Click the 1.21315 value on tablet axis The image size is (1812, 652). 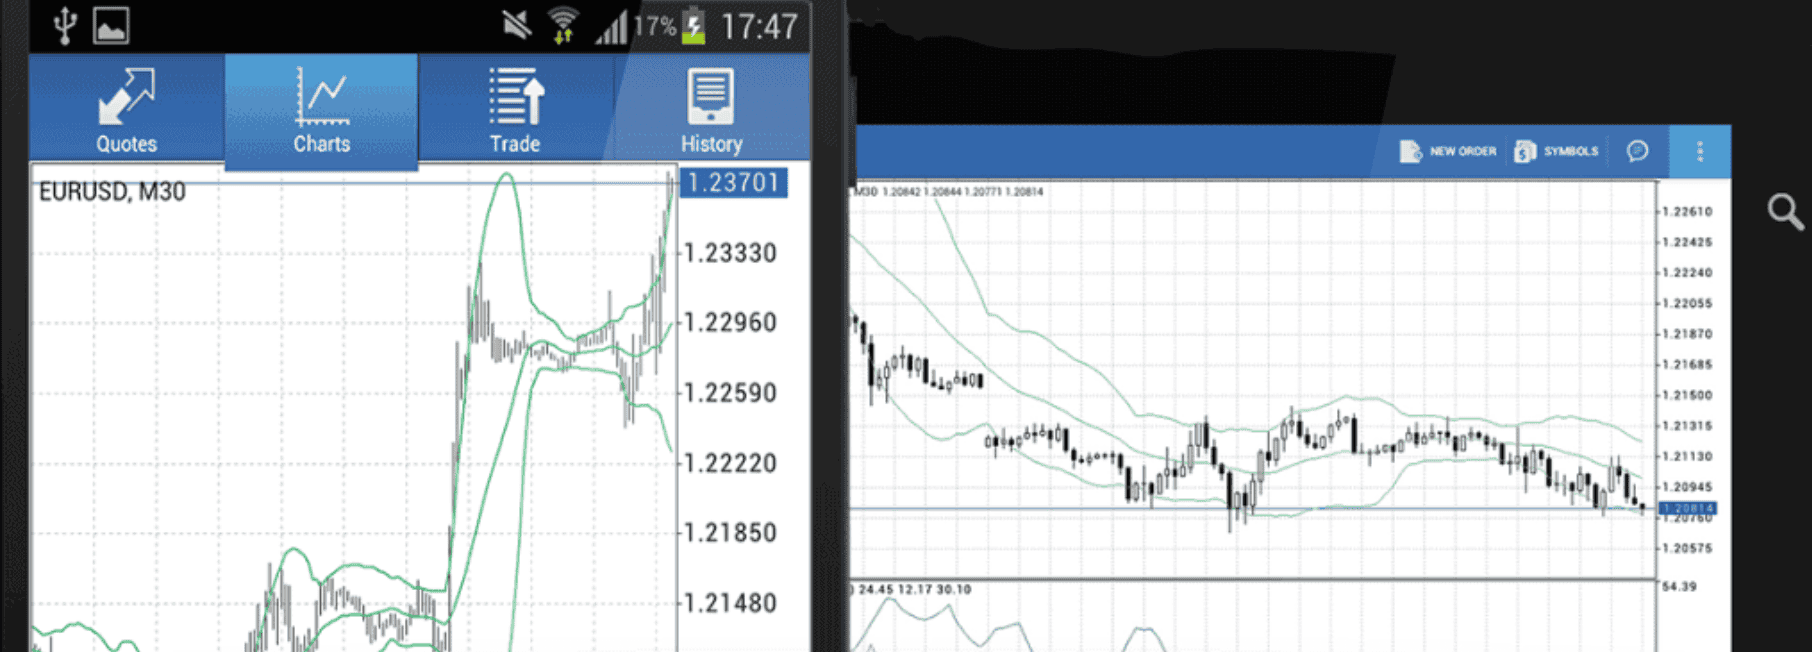pyautogui.click(x=1687, y=426)
